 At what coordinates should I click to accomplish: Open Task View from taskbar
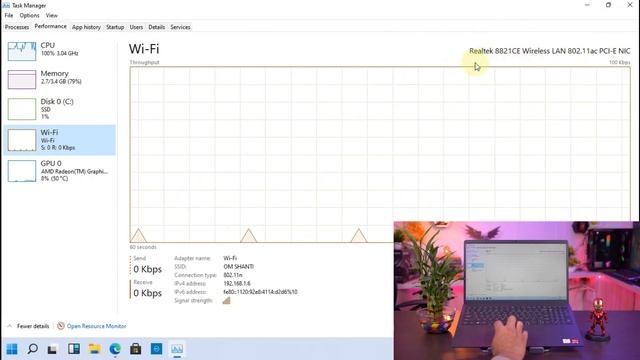coord(52,349)
